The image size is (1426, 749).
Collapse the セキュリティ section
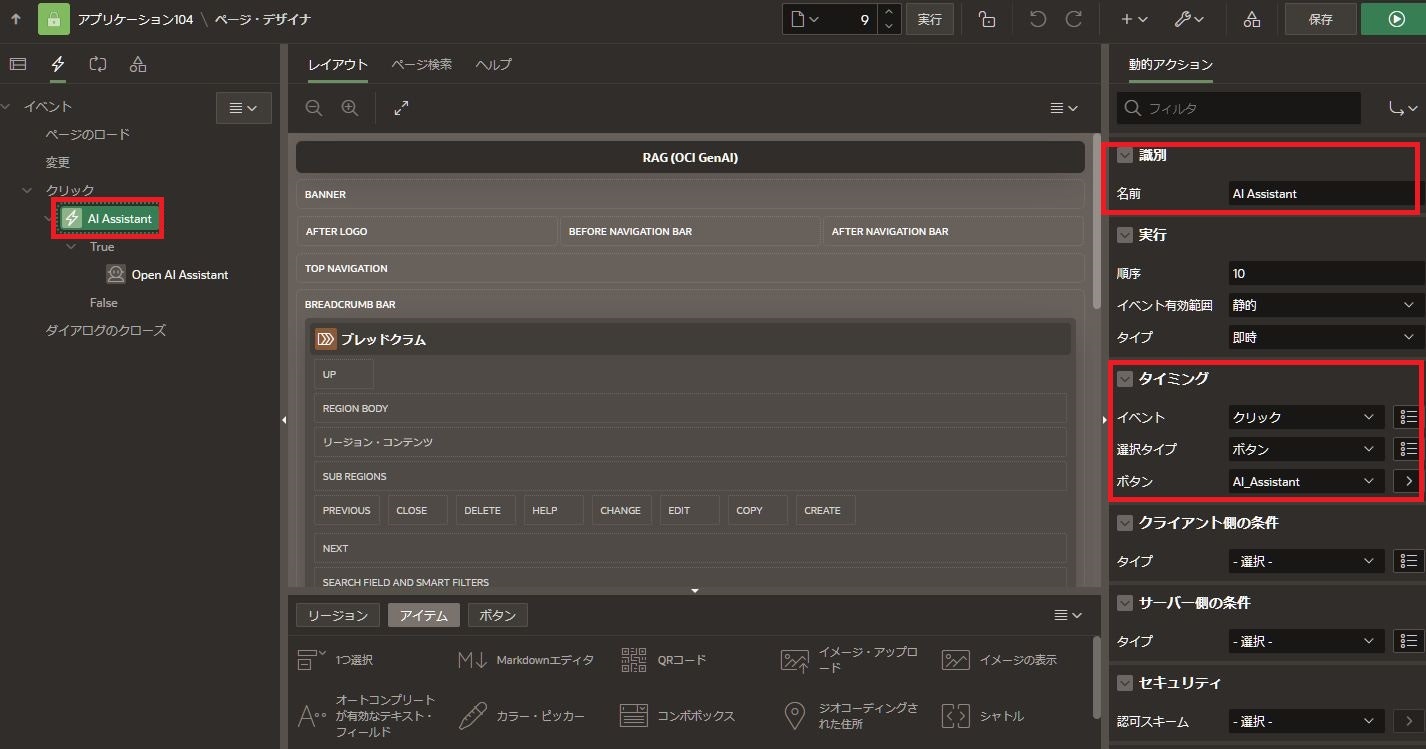[1125, 682]
